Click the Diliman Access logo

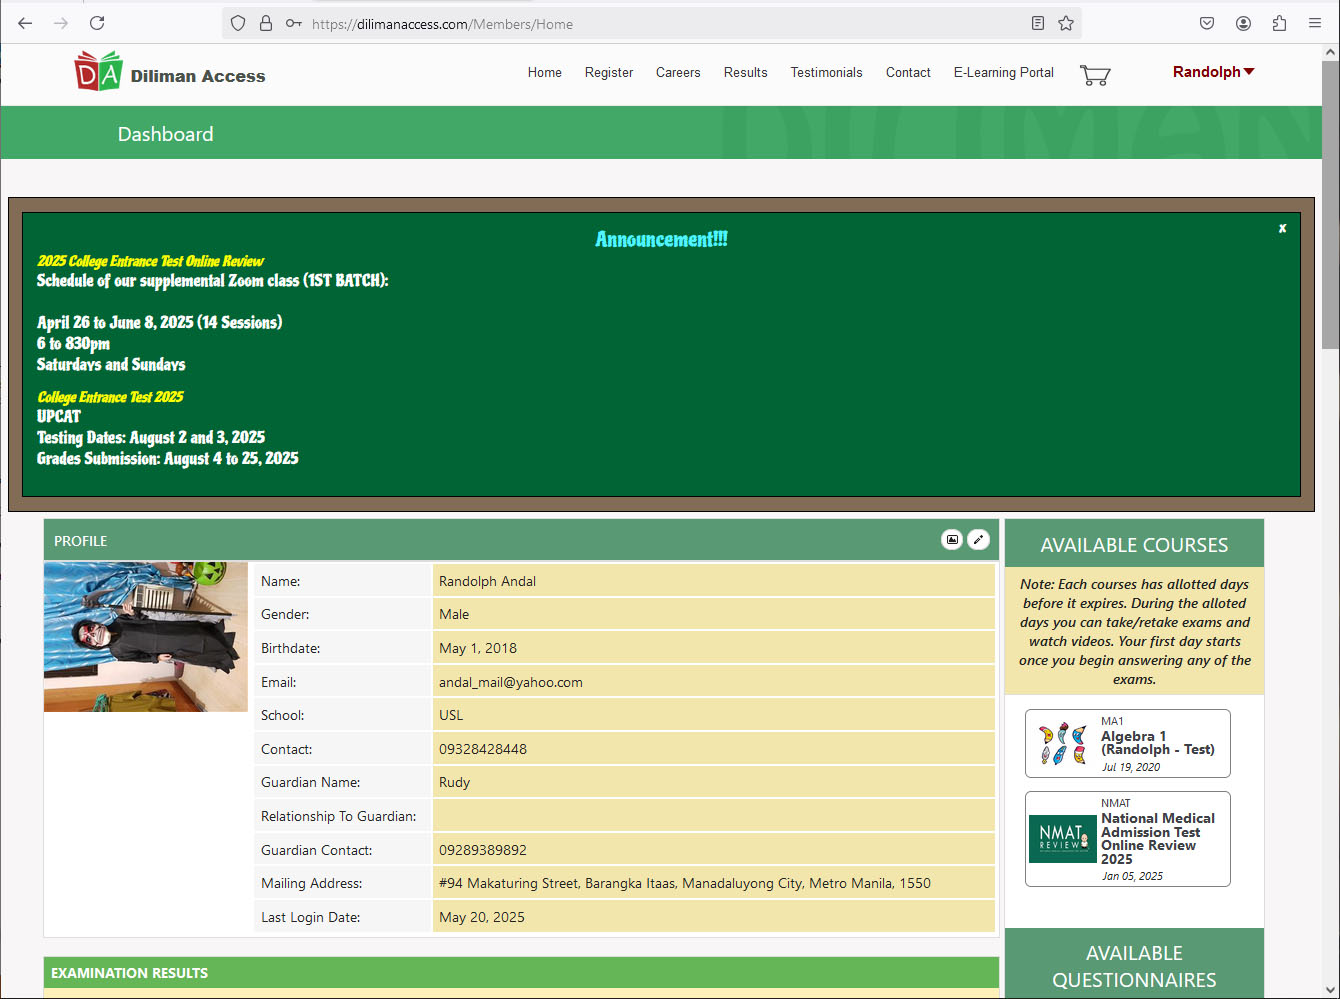pyautogui.click(x=170, y=74)
